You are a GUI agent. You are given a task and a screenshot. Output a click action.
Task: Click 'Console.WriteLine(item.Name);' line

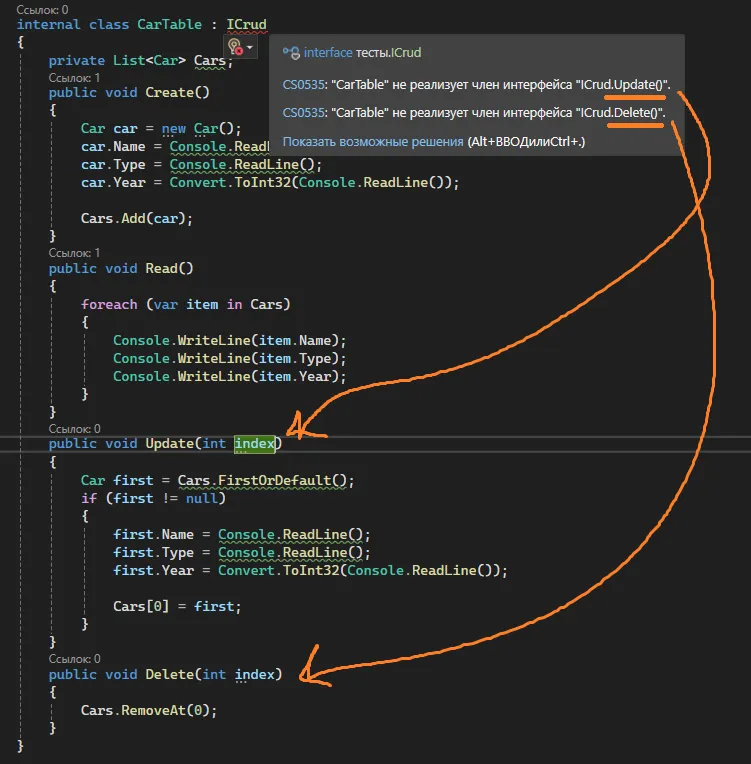click(230, 341)
